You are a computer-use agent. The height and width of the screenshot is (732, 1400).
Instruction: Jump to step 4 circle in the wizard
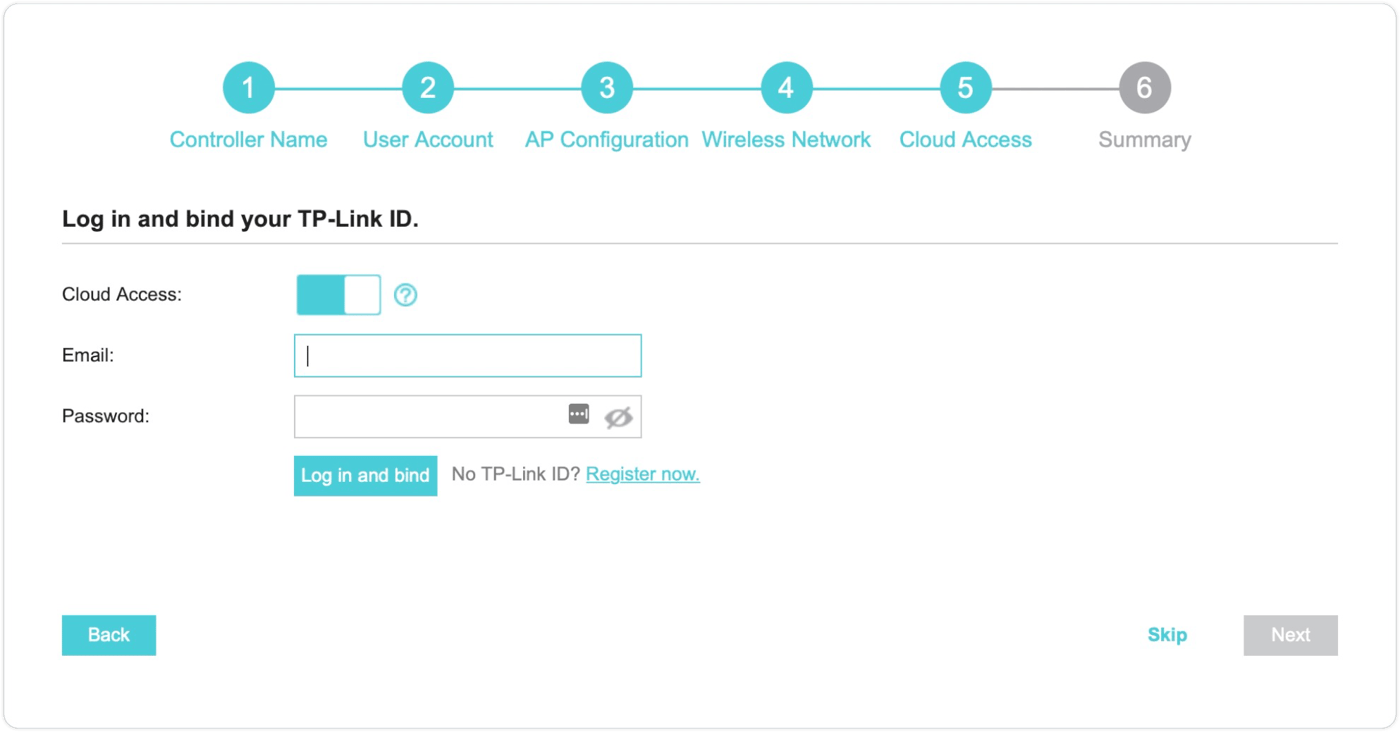pos(786,88)
